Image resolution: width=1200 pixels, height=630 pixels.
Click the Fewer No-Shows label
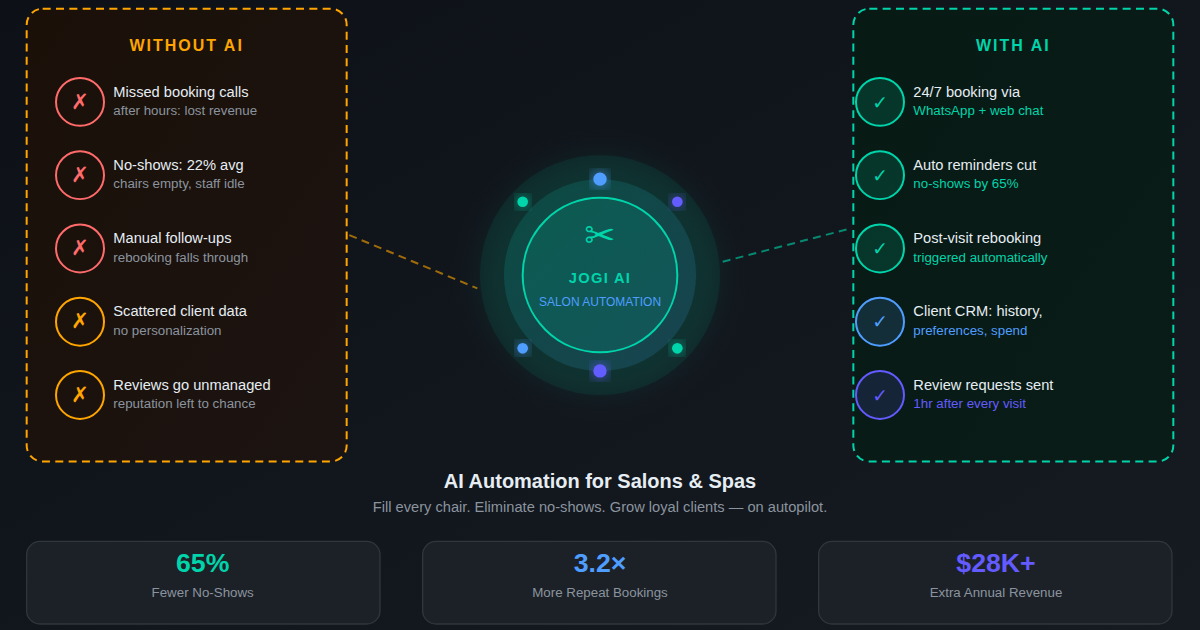point(203,593)
